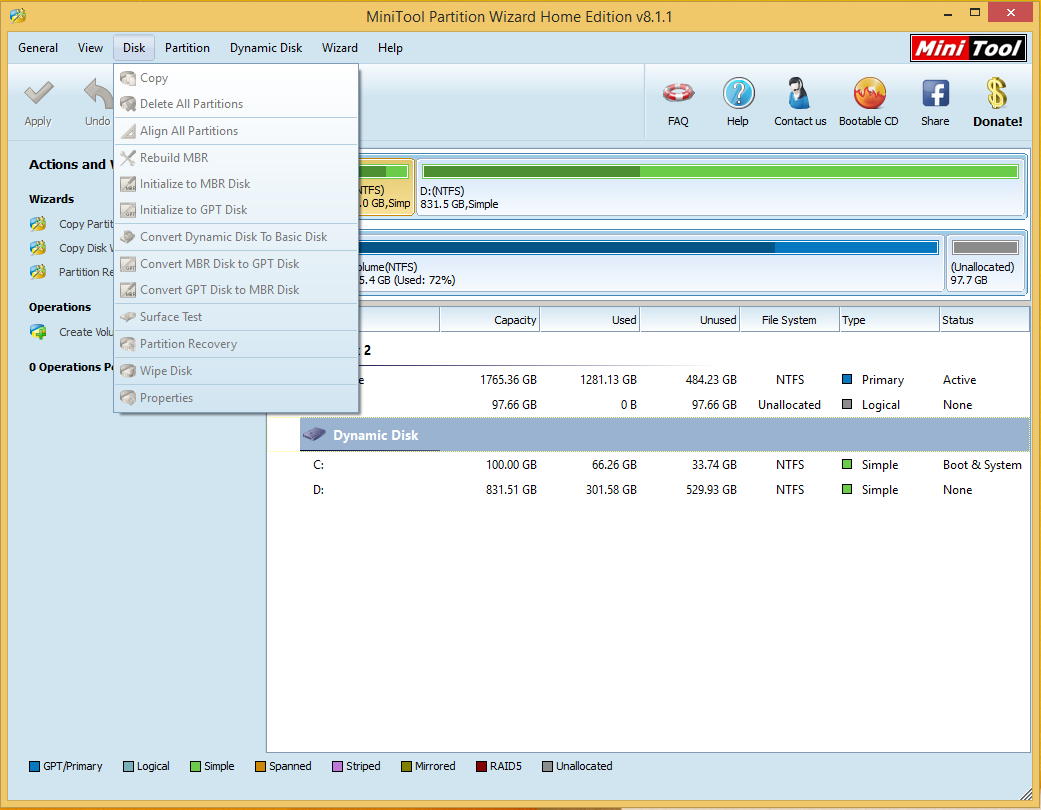Select the C: volume row

[x=665, y=465]
